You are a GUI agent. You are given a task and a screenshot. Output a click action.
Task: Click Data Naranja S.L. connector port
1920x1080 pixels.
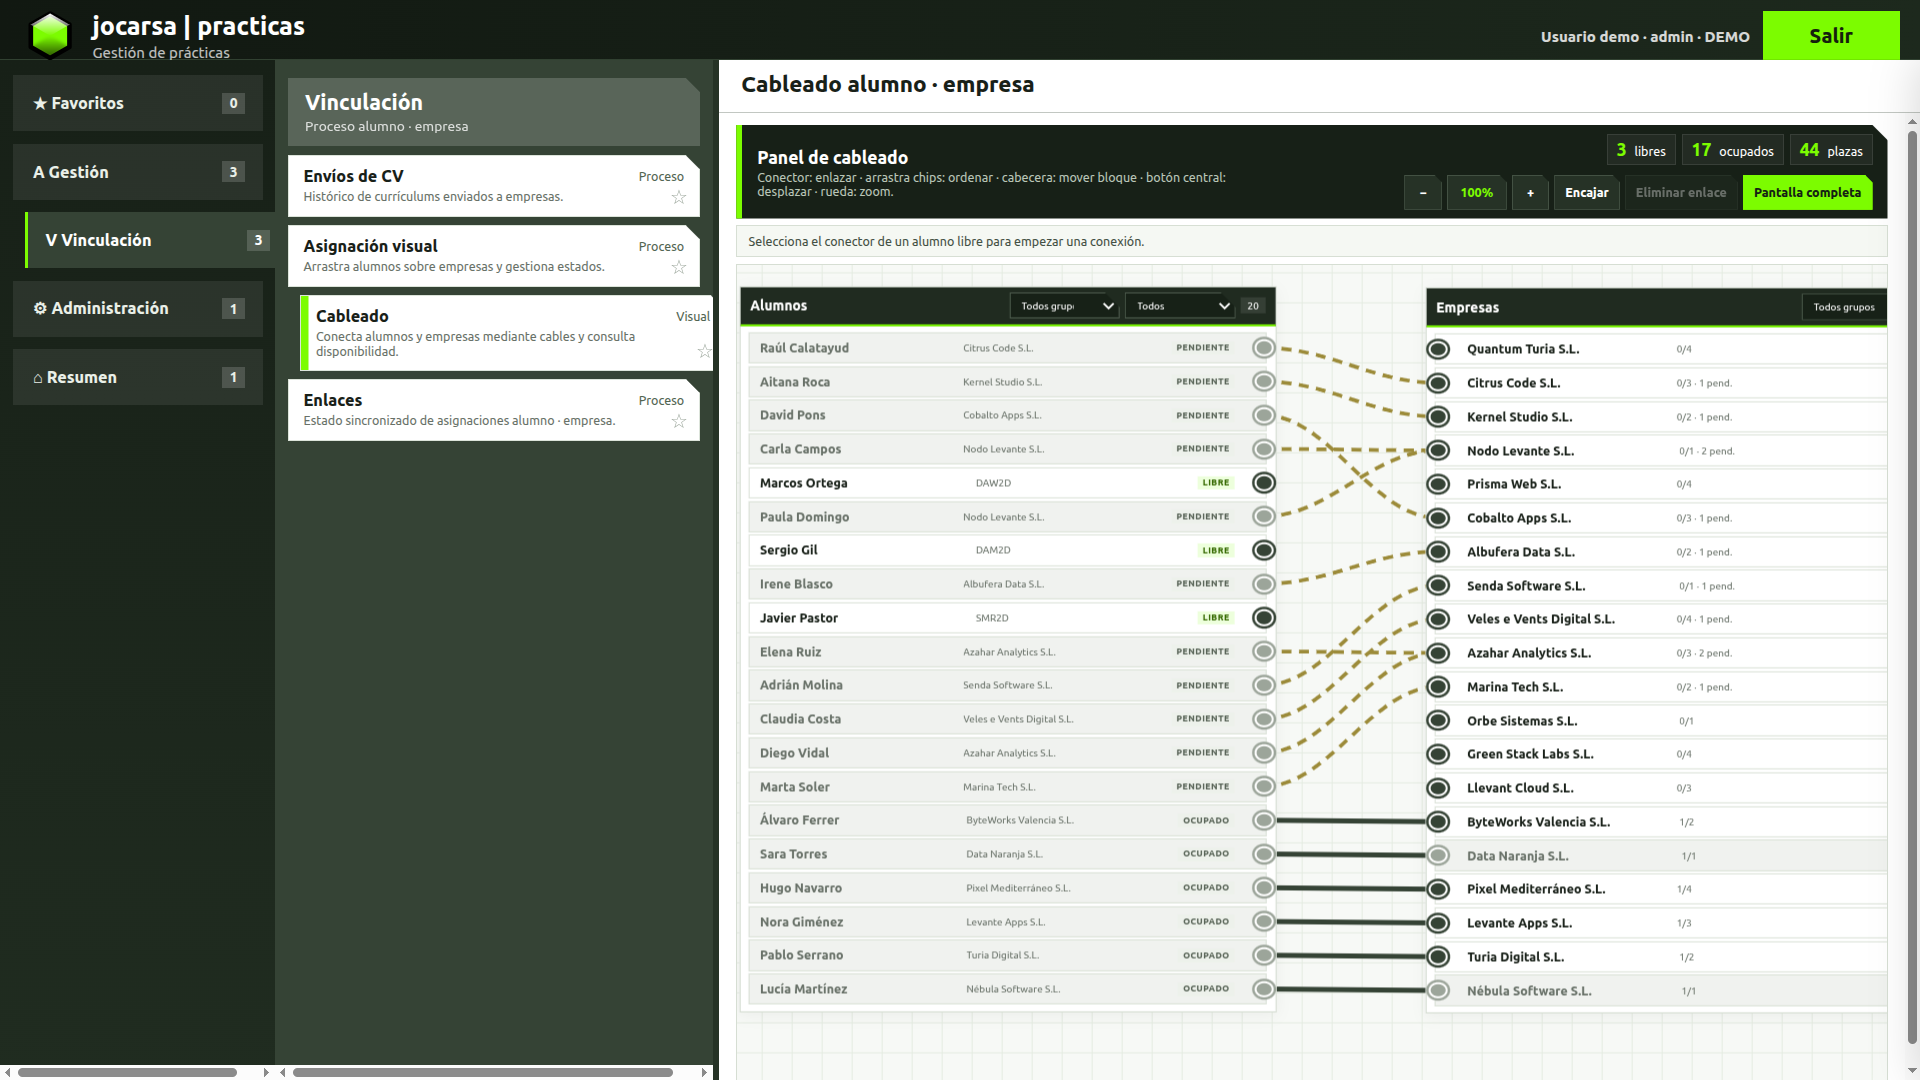(1438, 856)
